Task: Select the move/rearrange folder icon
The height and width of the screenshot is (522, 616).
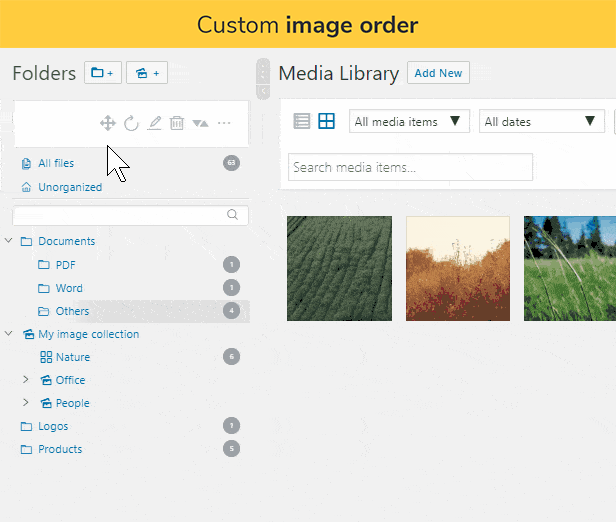Action: [108, 123]
